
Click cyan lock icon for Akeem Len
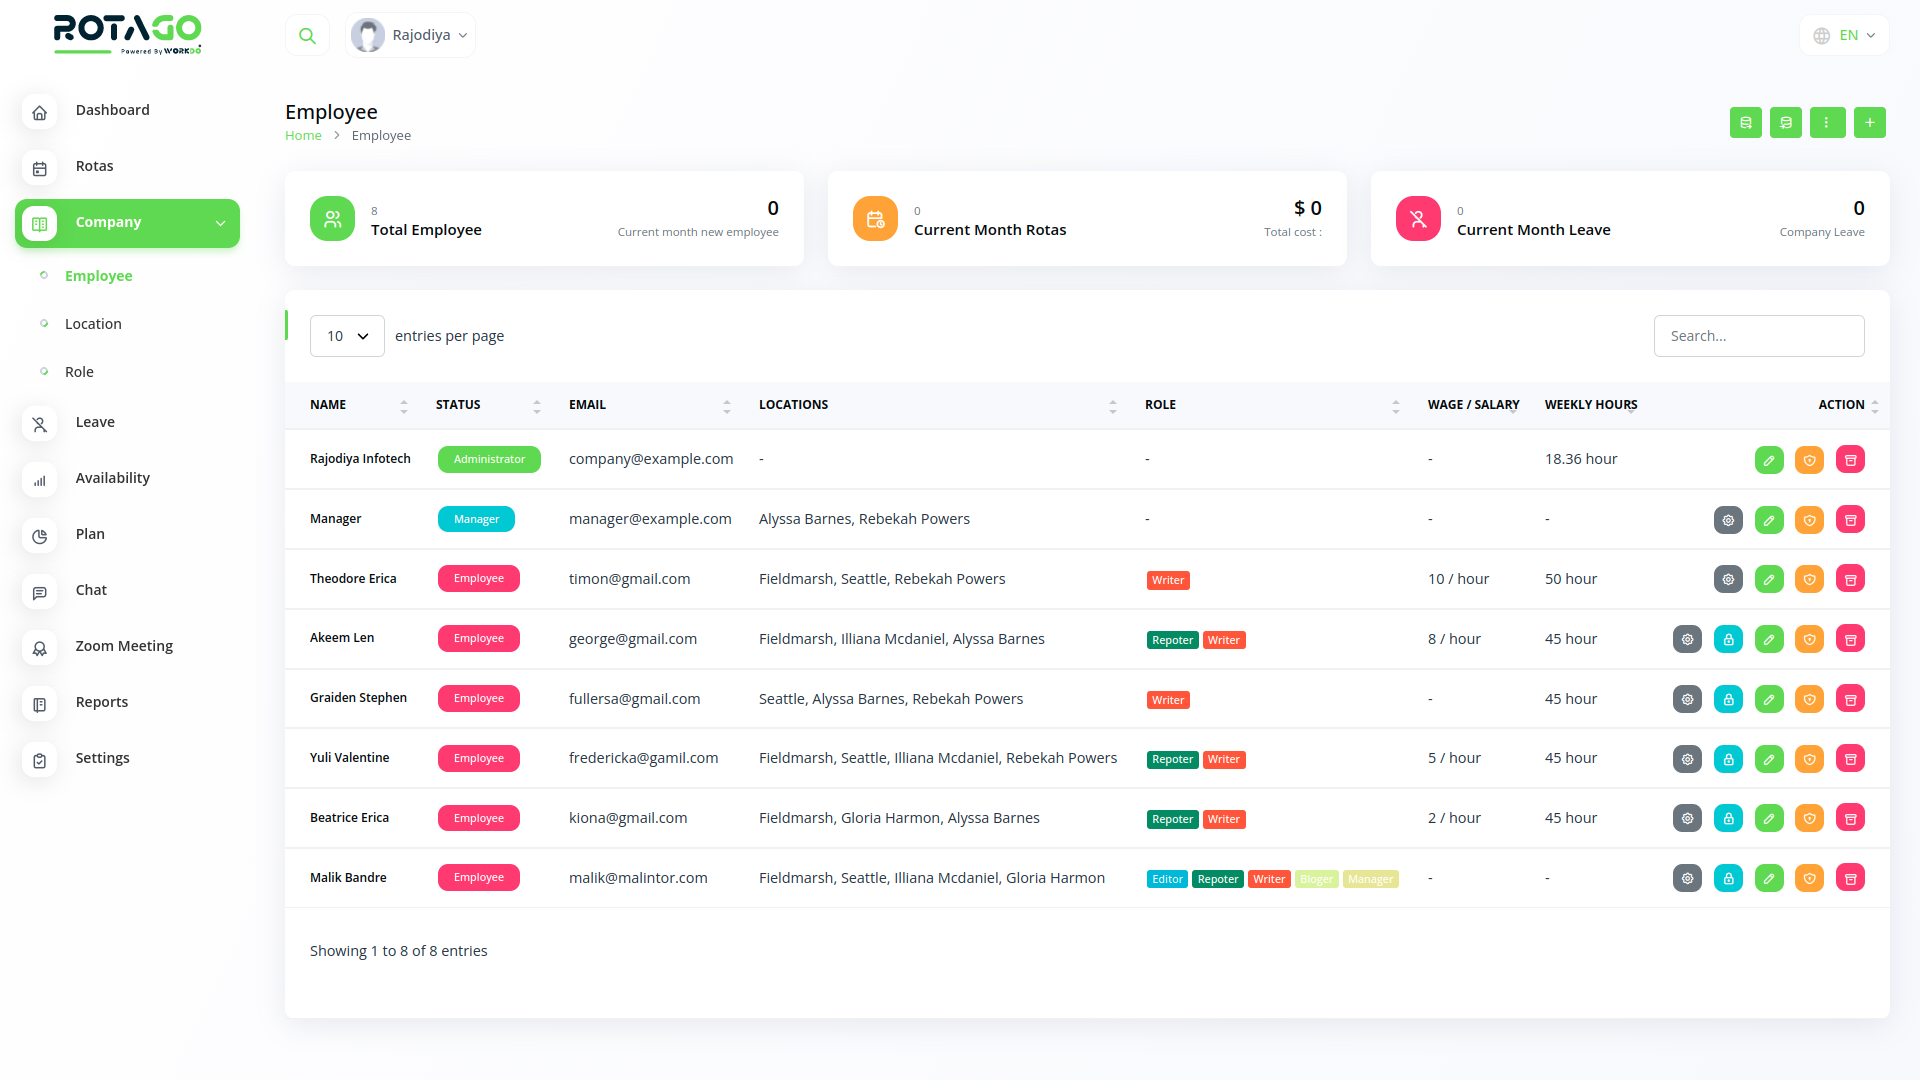coord(1727,639)
